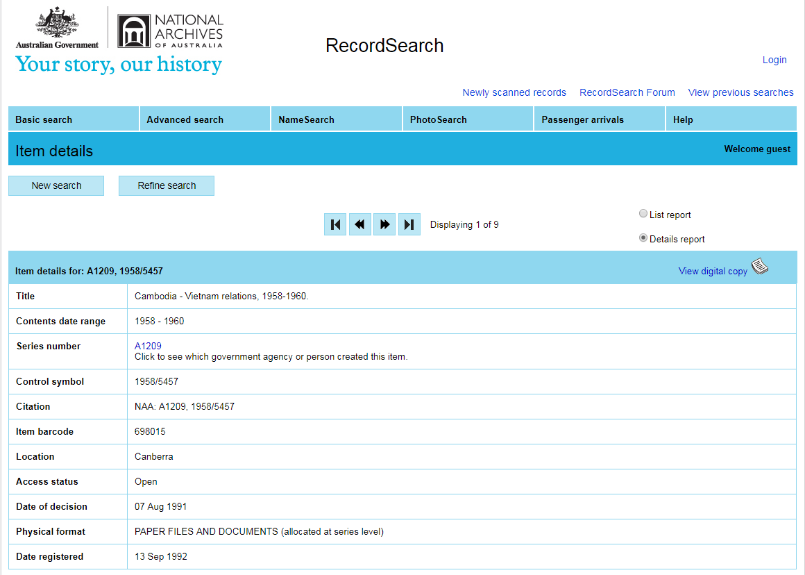Open the Help menu item
The width and height of the screenshot is (805, 575).
pyautogui.click(x=683, y=120)
